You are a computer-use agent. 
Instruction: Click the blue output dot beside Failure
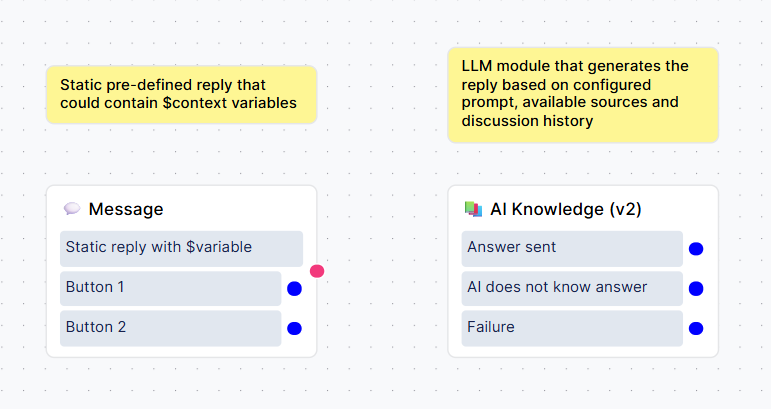(x=696, y=328)
